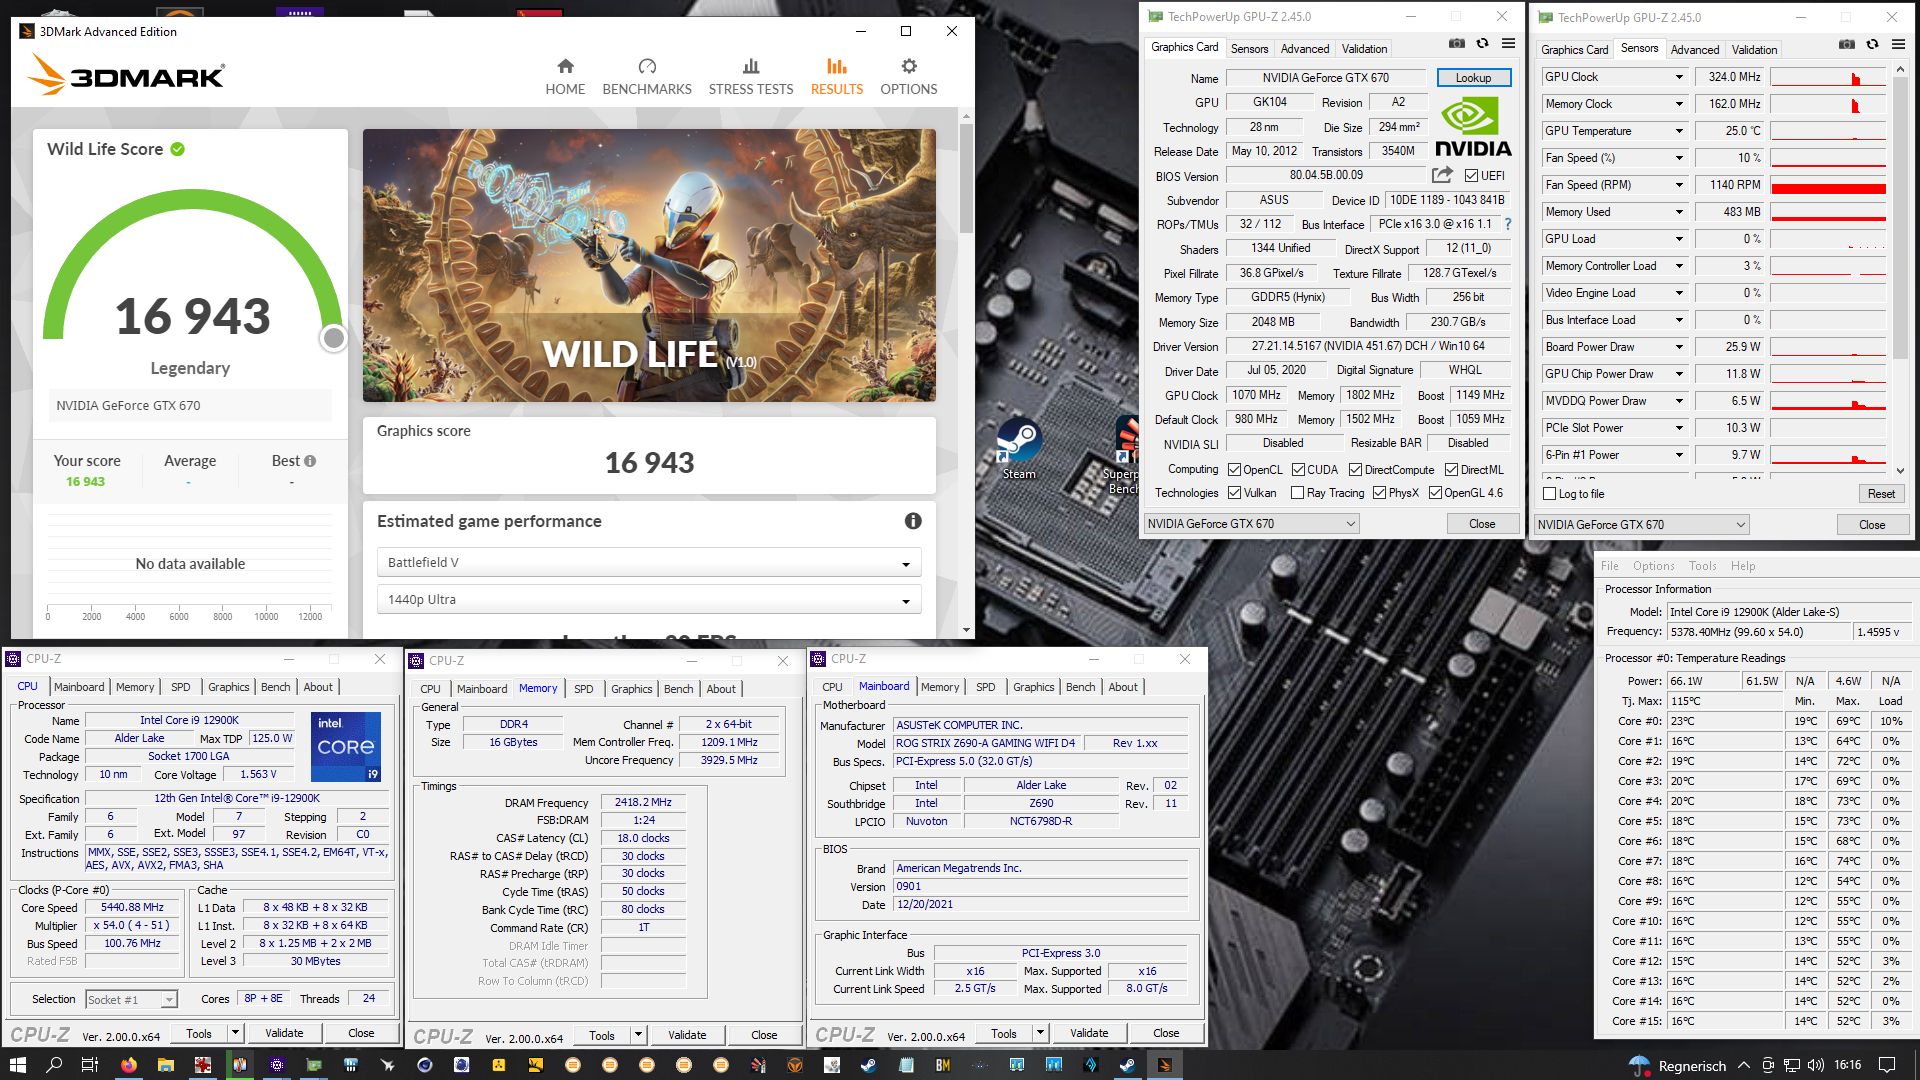This screenshot has width=1920, height=1080.
Task: Switch to Sensors tab in left GPU-Z
Action: [x=1249, y=48]
